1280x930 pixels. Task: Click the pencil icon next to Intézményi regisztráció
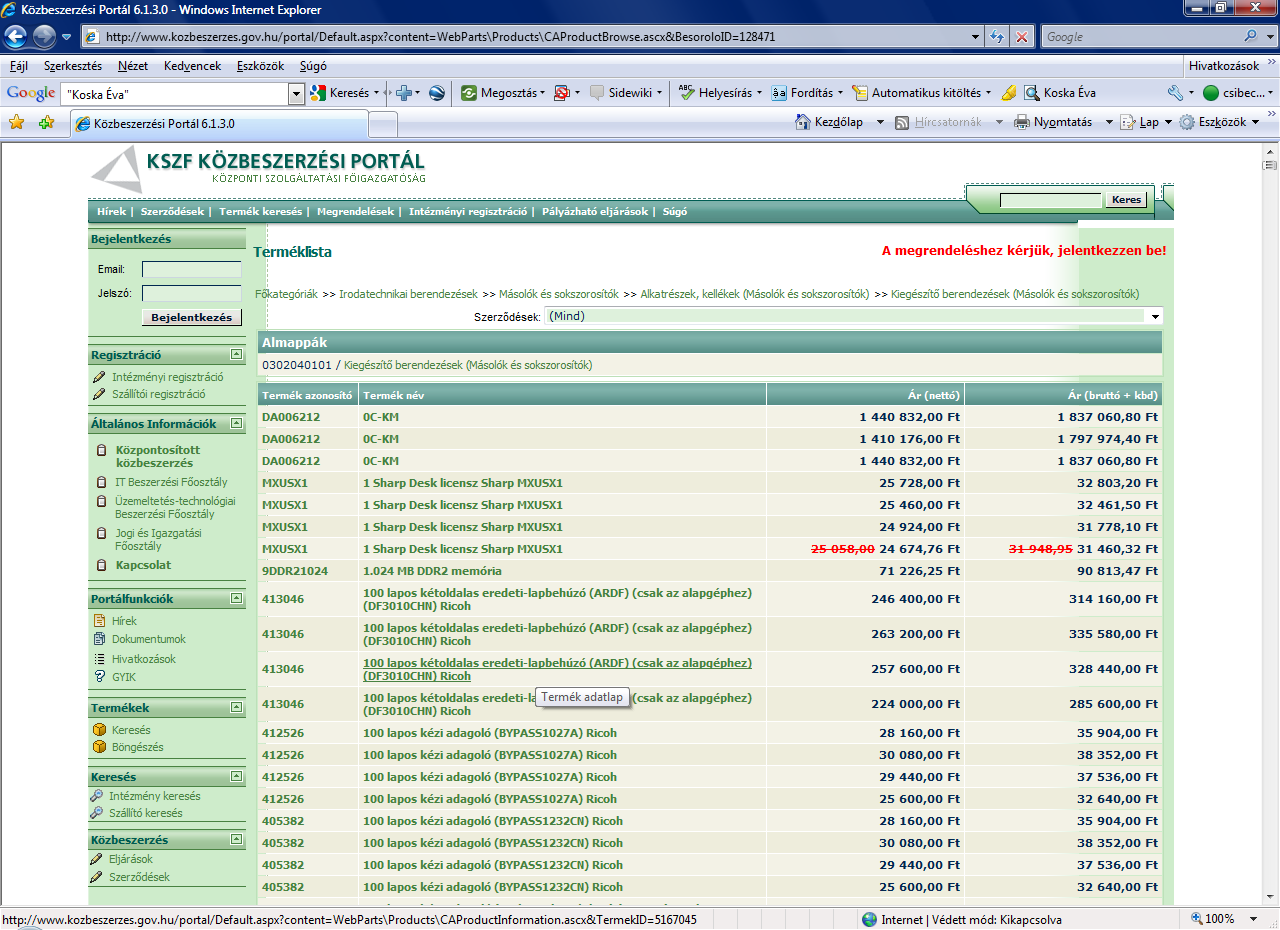point(99,377)
